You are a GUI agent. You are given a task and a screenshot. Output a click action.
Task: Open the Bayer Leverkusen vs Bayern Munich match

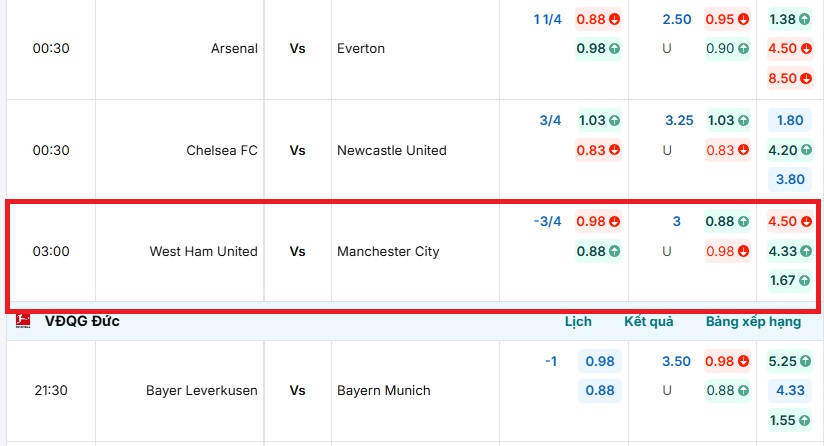297,390
